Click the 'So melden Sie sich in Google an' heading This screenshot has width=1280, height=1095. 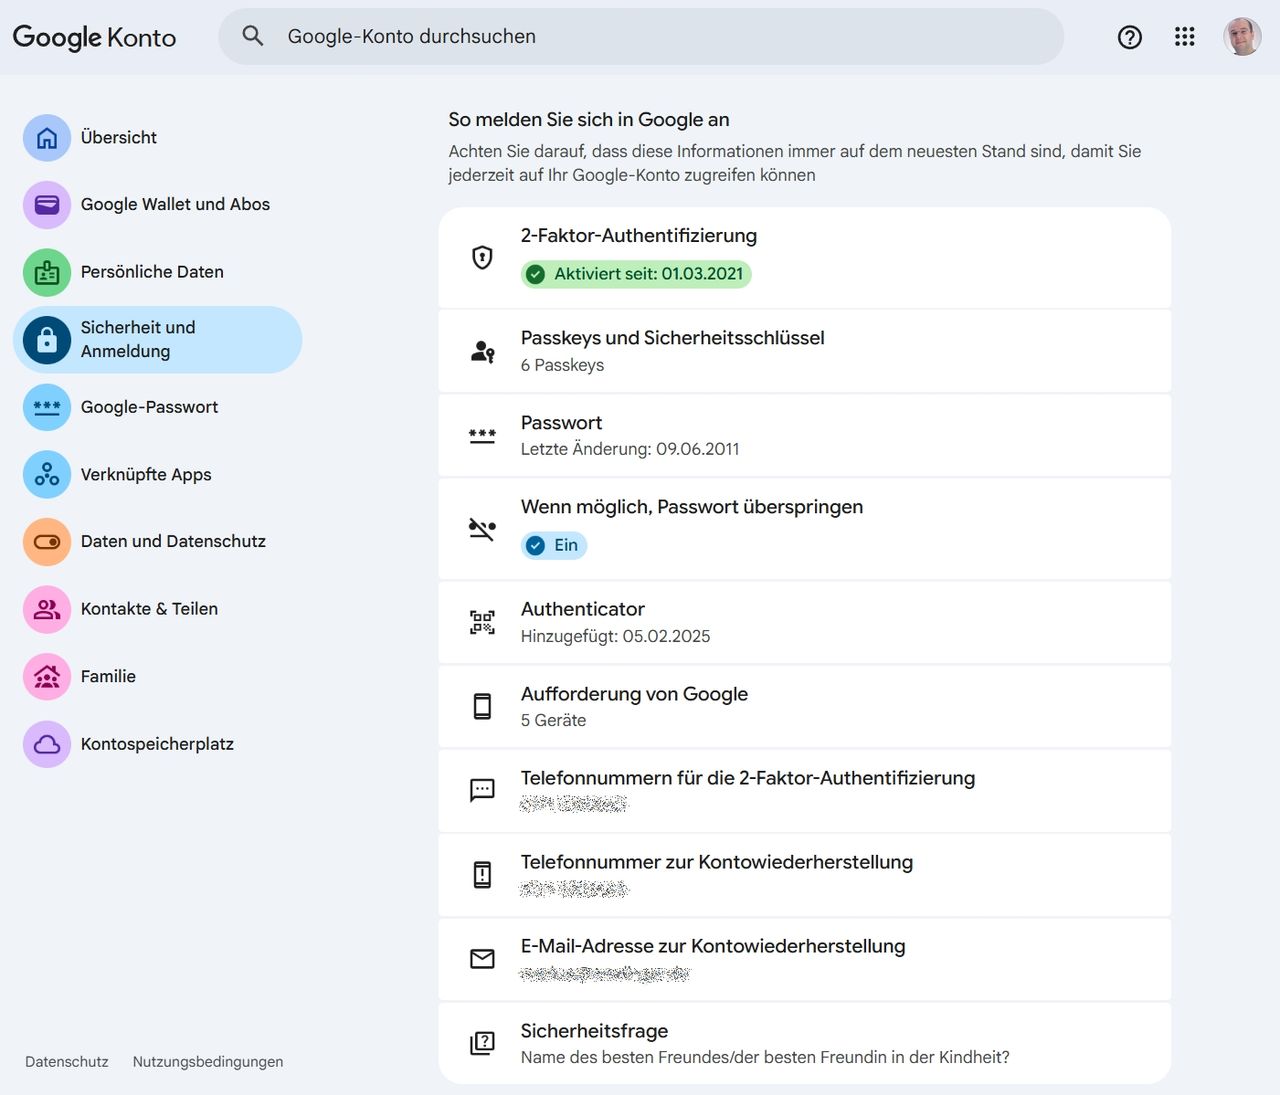click(x=589, y=120)
